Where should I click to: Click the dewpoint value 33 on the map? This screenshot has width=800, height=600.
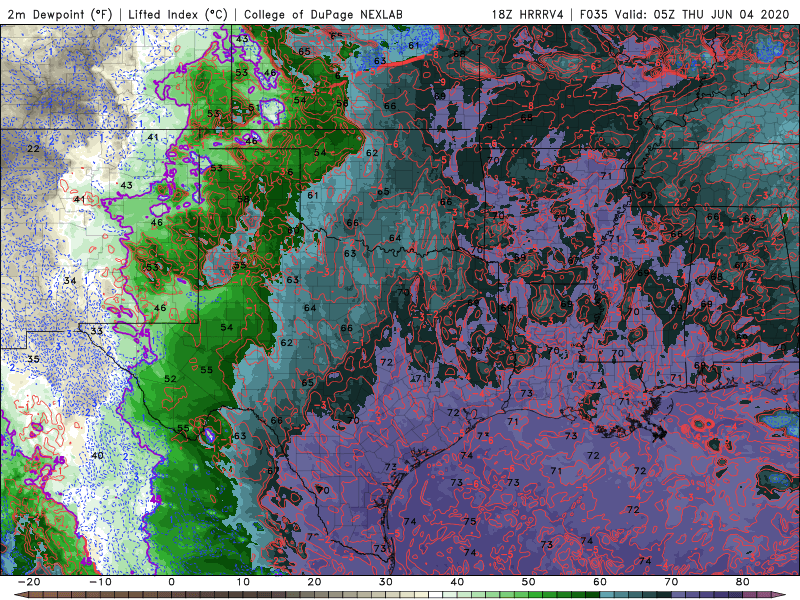[x=96, y=331]
